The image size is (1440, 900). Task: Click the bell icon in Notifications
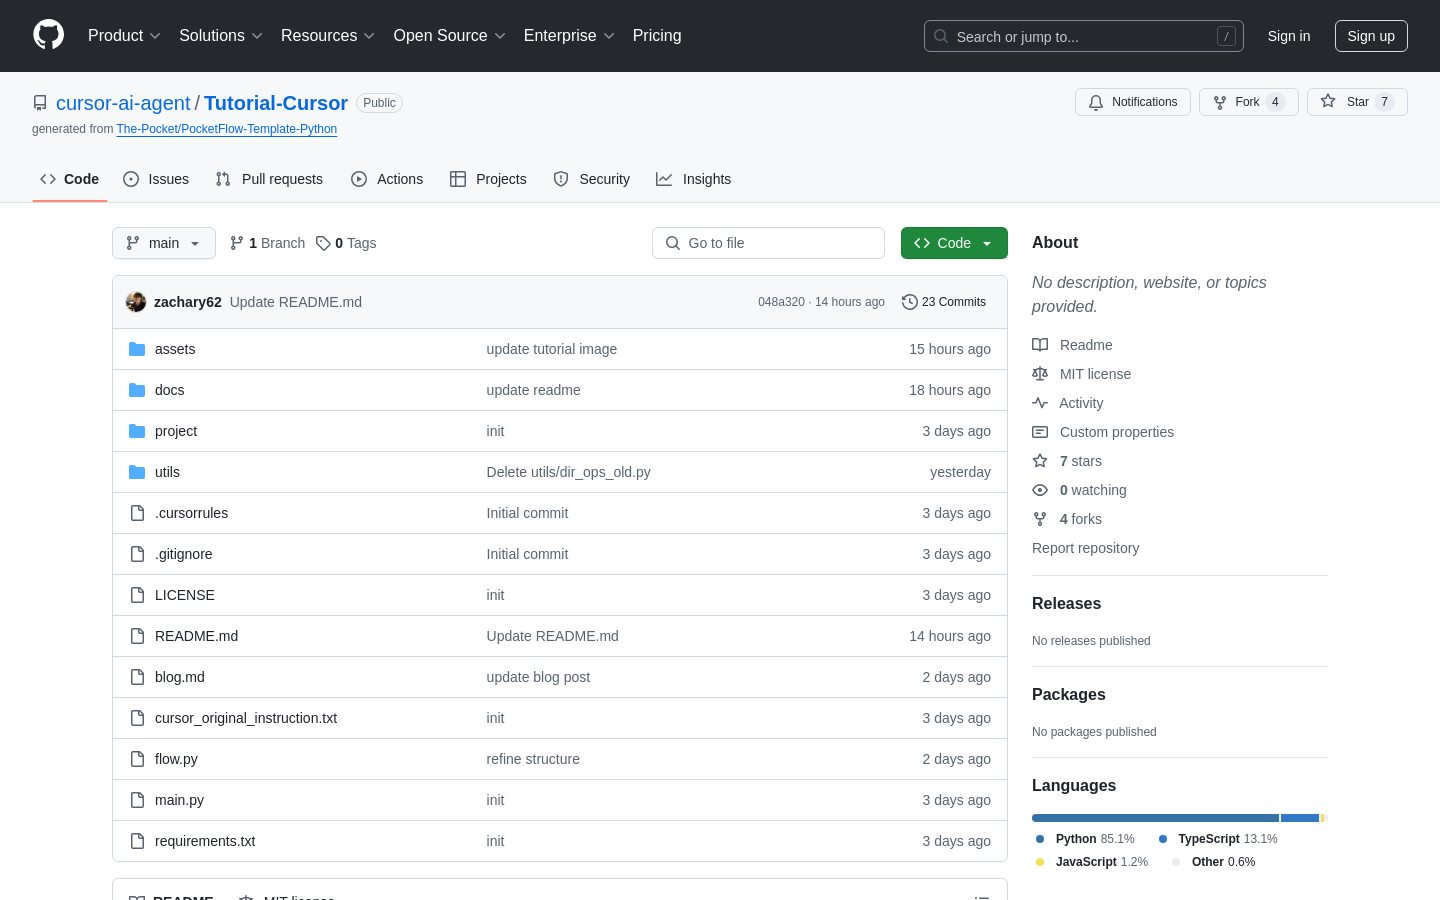coord(1096,102)
